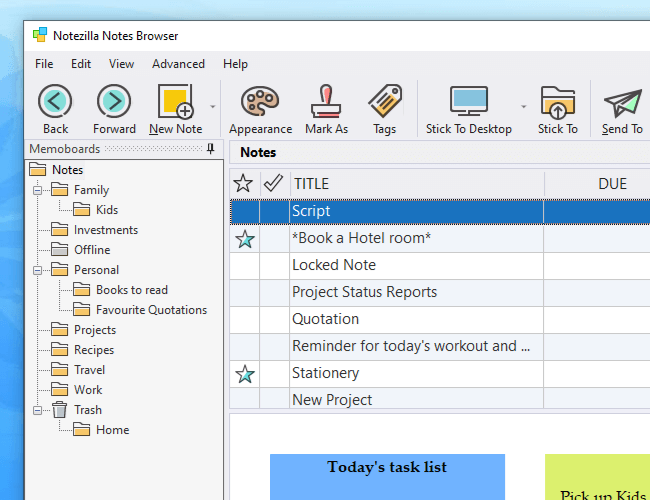Create a New Note from toolbar
Image resolution: width=650 pixels, height=500 pixels.
click(x=176, y=102)
